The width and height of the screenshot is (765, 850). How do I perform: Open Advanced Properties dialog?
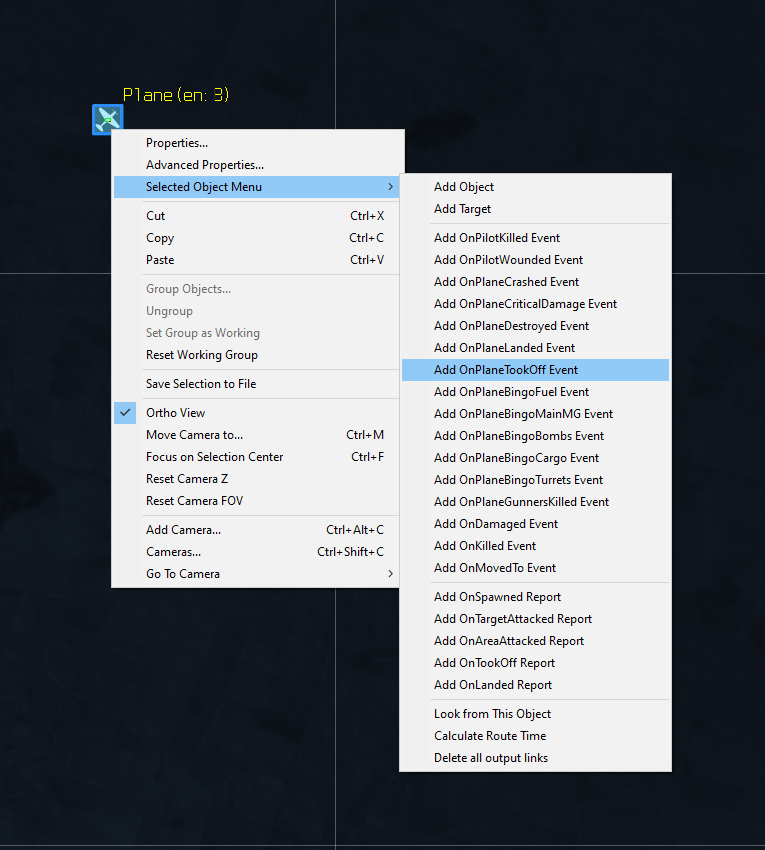pyautogui.click(x=205, y=165)
